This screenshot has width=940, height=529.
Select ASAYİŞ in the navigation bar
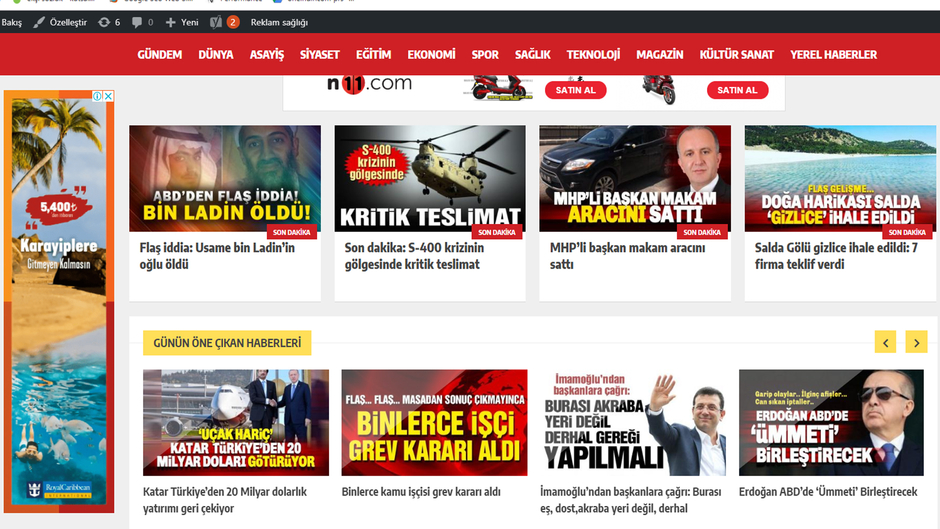pyautogui.click(x=267, y=55)
